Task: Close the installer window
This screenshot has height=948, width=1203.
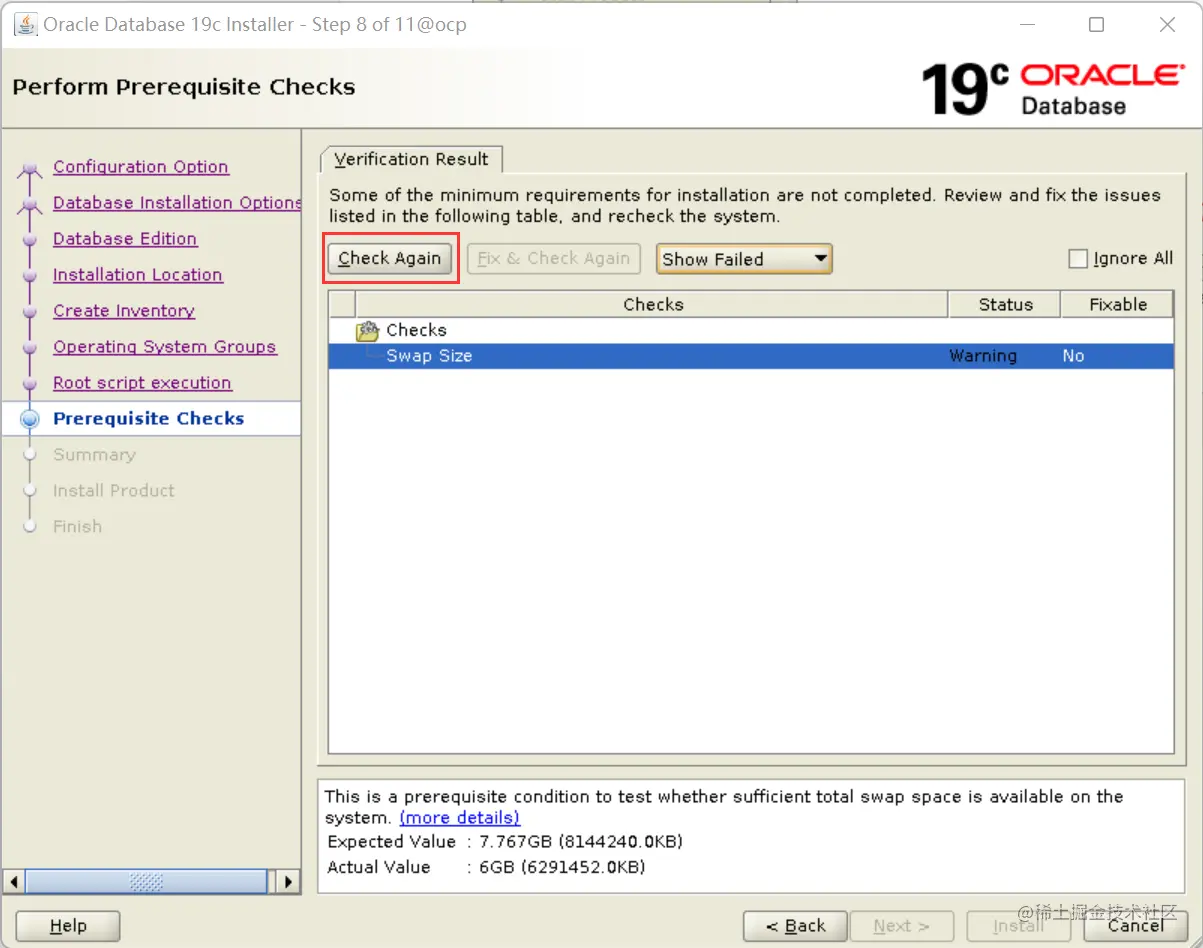Action: click(x=1167, y=25)
